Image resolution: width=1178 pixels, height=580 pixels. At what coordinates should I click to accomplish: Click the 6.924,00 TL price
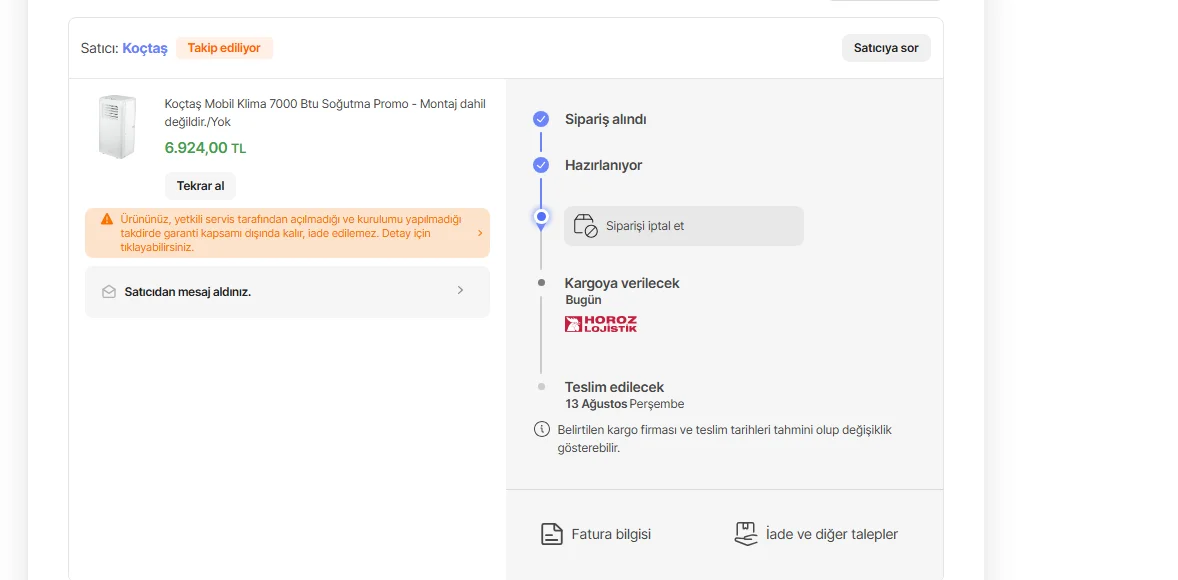[x=205, y=148]
